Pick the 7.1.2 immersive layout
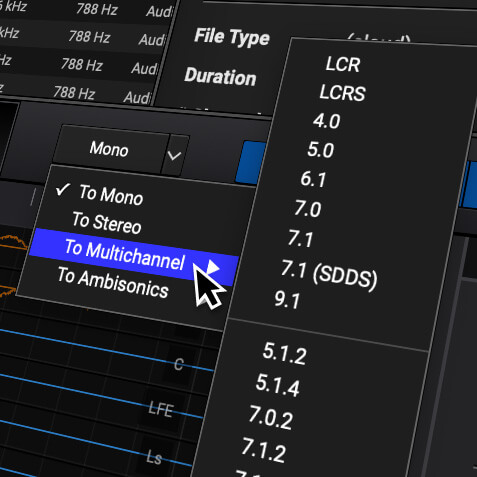The image size is (477, 477). coord(264,450)
